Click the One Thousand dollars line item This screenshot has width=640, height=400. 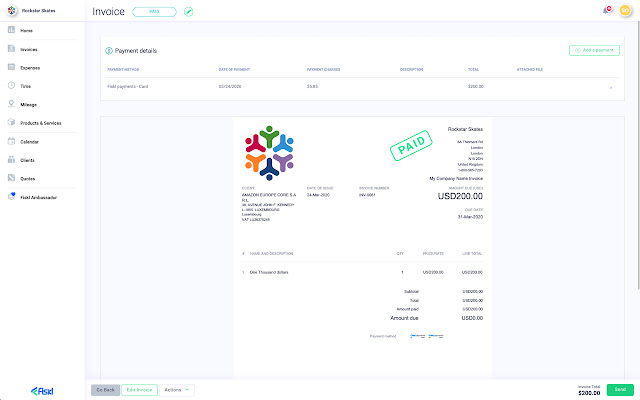269,272
